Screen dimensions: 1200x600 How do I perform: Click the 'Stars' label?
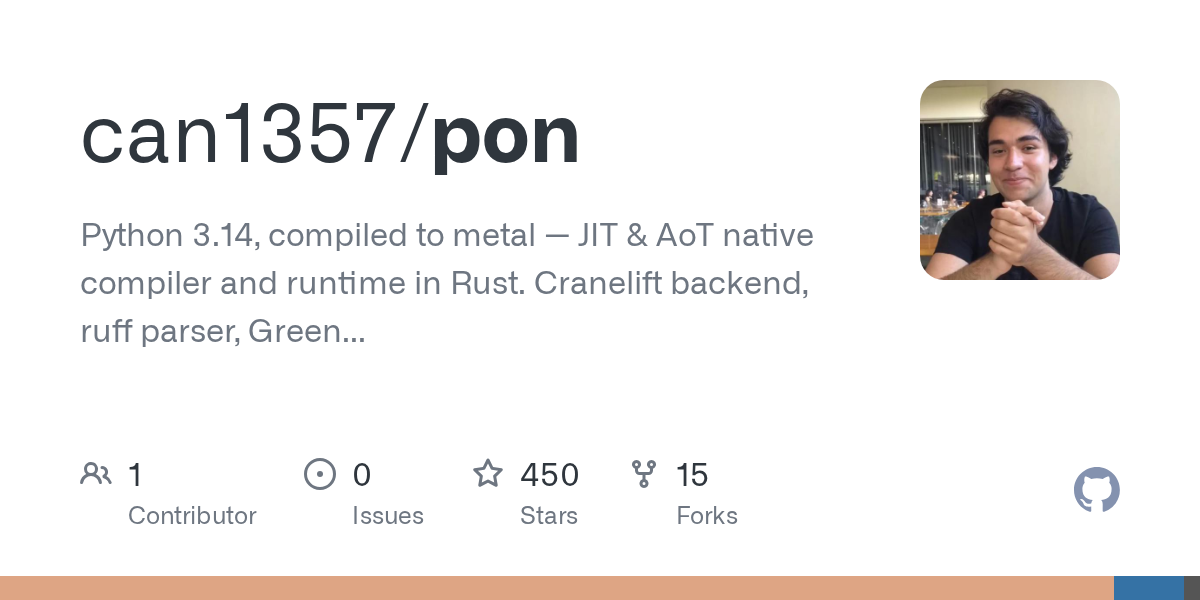tap(549, 516)
